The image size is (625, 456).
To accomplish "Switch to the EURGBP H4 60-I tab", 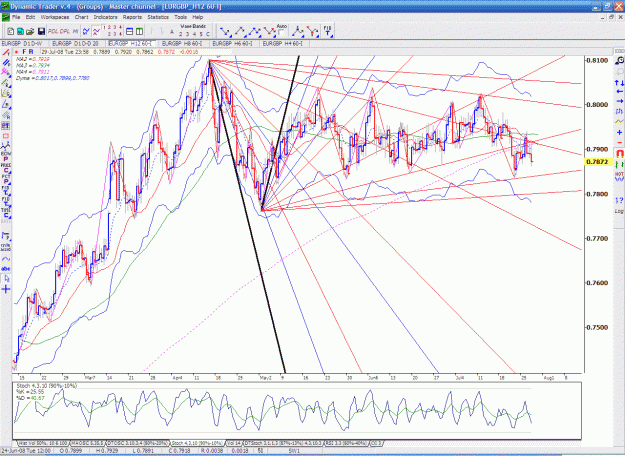I will (283, 43).
